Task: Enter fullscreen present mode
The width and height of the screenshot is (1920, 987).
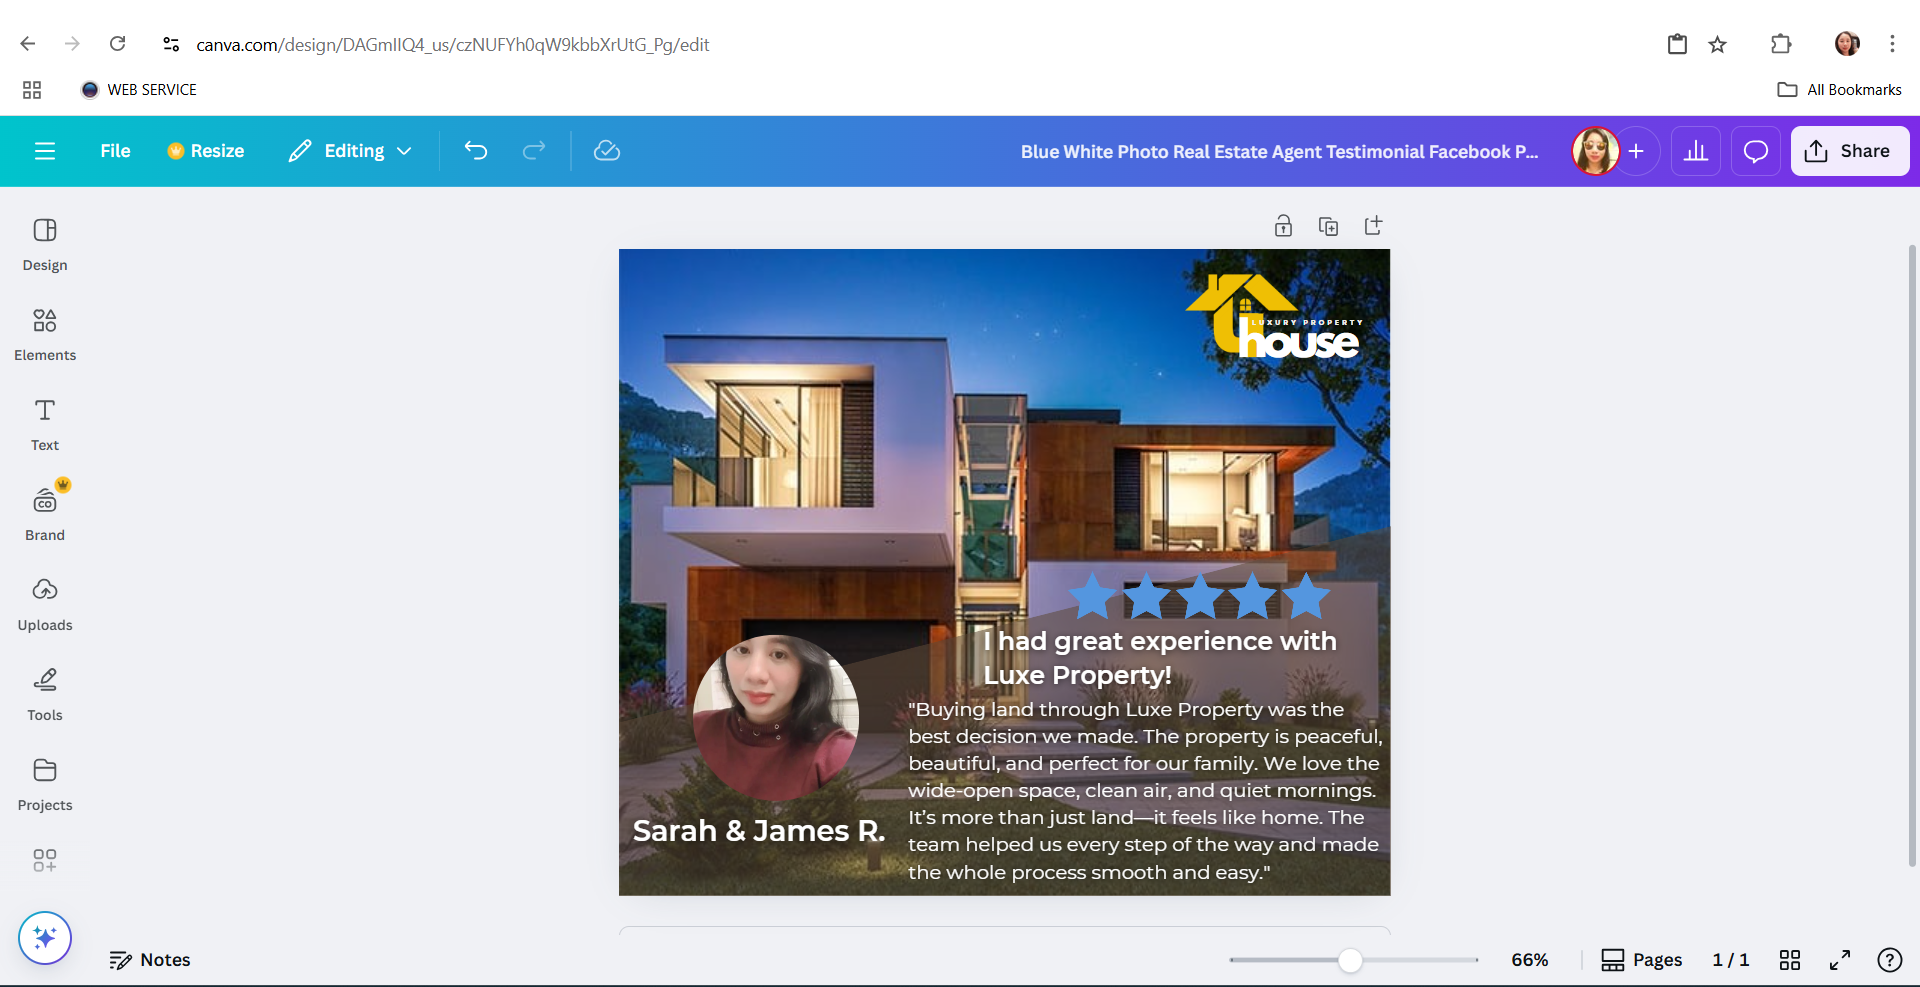Action: (1840, 960)
